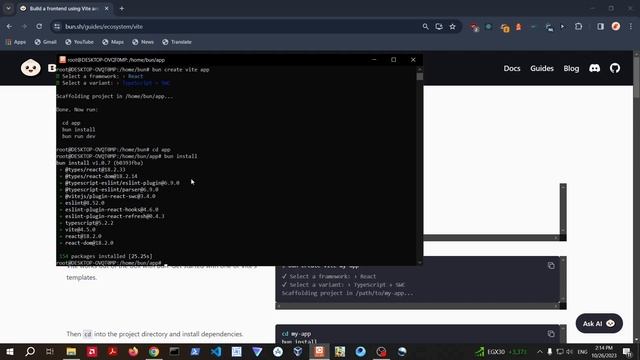Viewport: 640px width, 360px height.
Task: Open the GitHub icon in site header
Action: click(615, 68)
